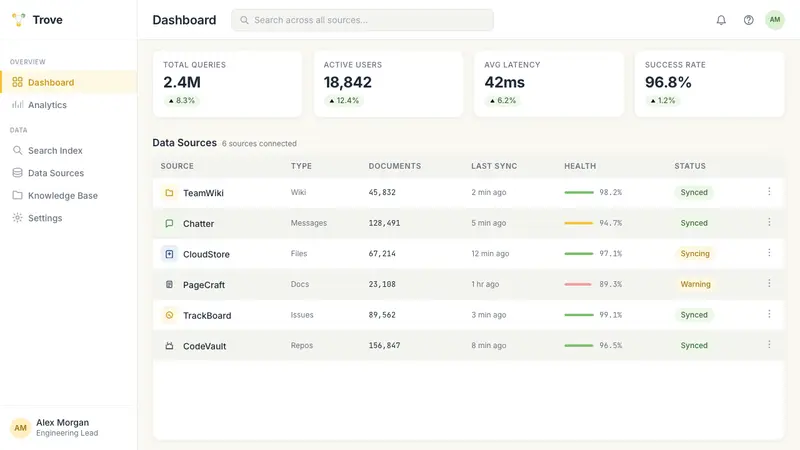This screenshot has height=450, width=800.
Task: Open the CloudStore row more-options menu
Action: 769,253
